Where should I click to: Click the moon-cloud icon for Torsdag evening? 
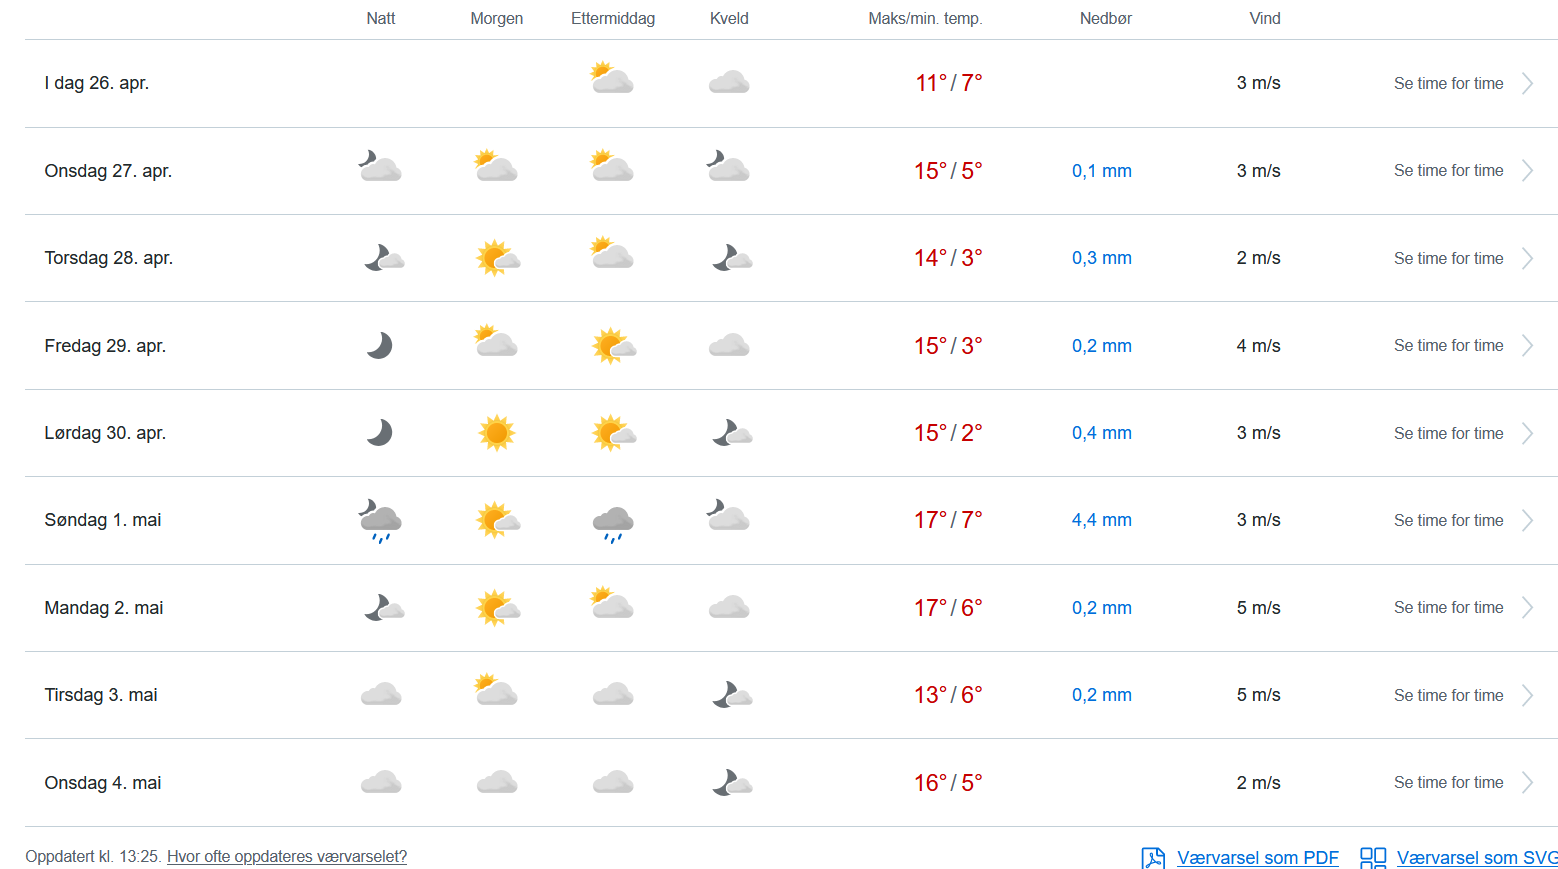(x=731, y=259)
